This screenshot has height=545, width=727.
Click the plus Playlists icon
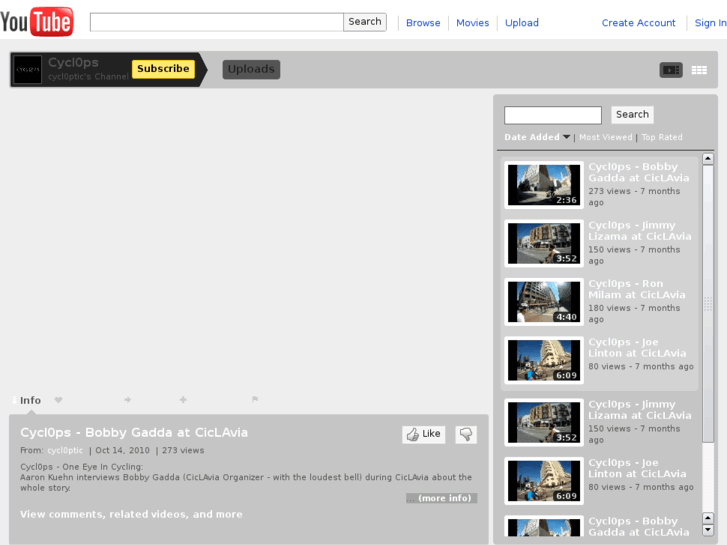183,399
